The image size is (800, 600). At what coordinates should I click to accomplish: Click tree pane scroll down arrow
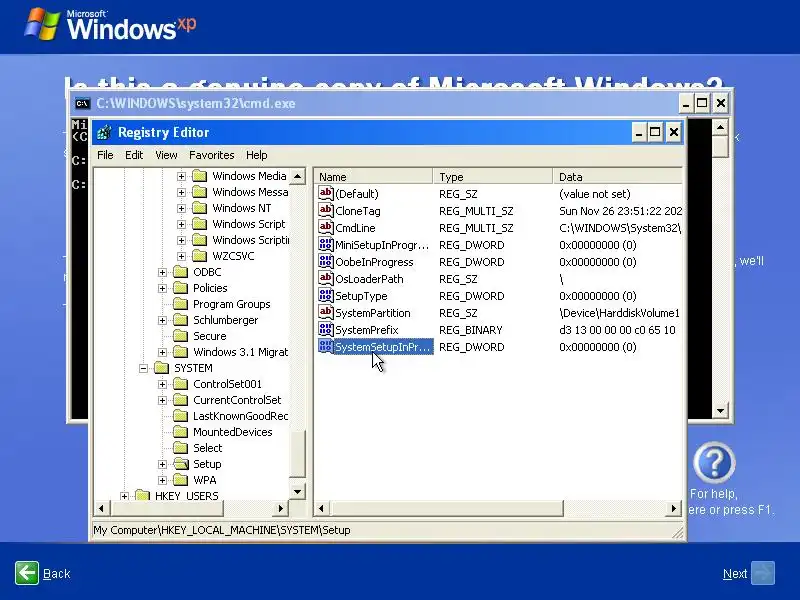coord(297,492)
